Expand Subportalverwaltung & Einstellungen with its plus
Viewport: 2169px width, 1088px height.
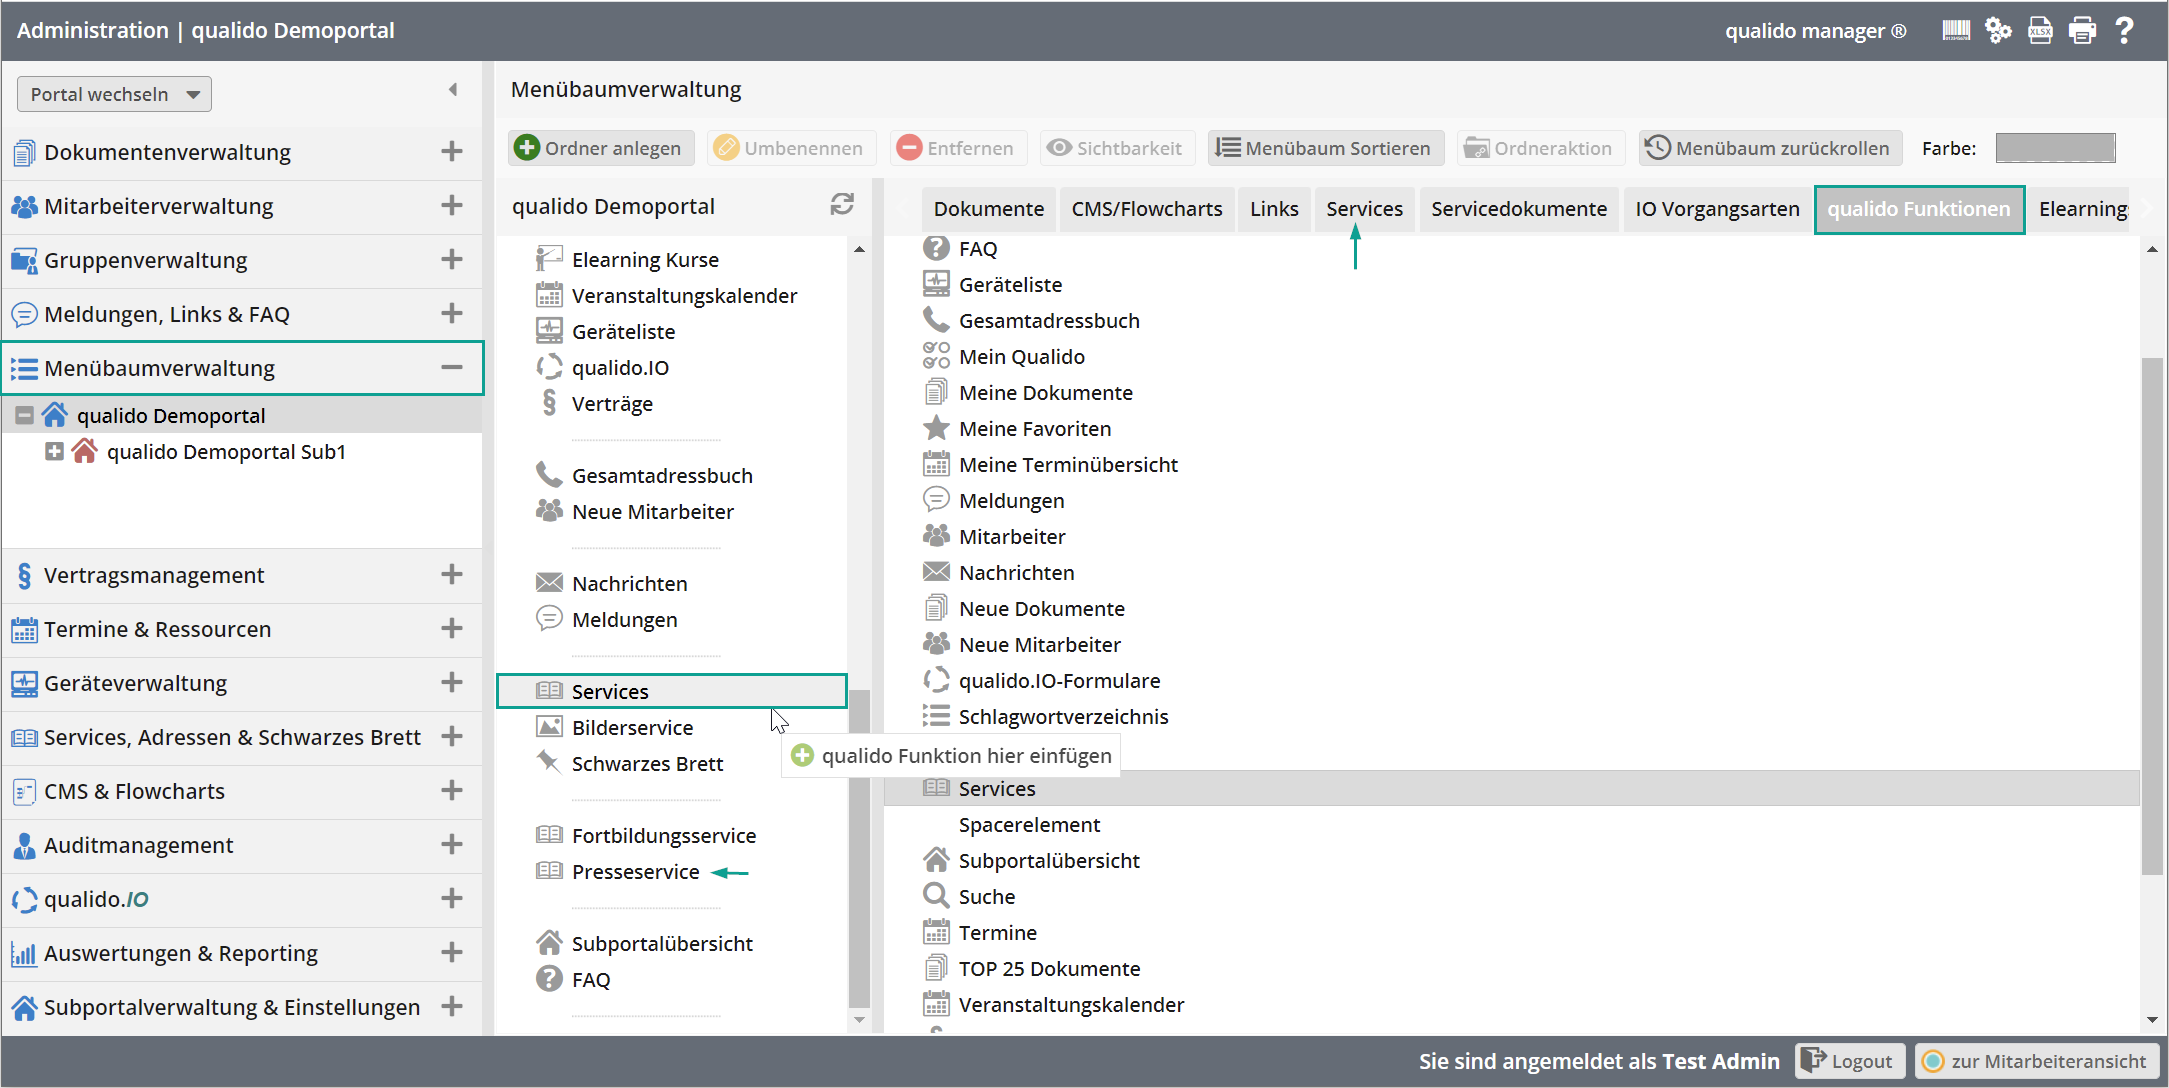(452, 1007)
